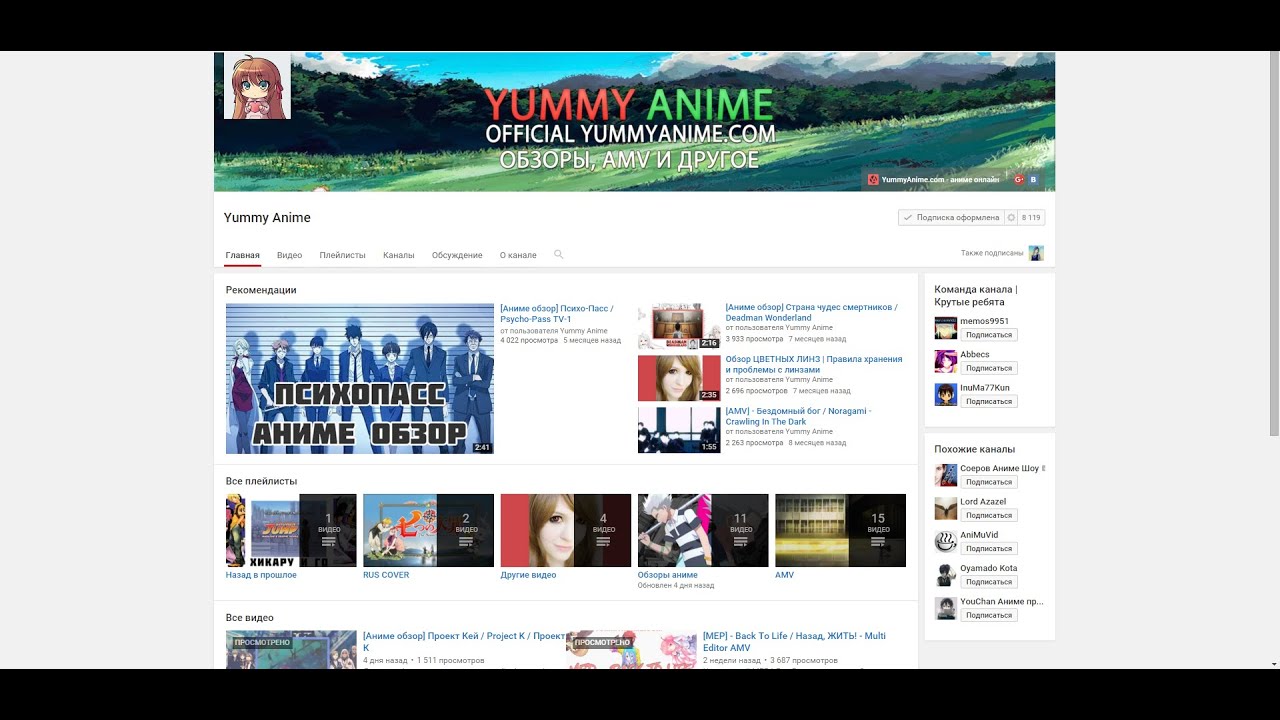Click the channel search magnifier icon
The image size is (1280, 720).
559,255
